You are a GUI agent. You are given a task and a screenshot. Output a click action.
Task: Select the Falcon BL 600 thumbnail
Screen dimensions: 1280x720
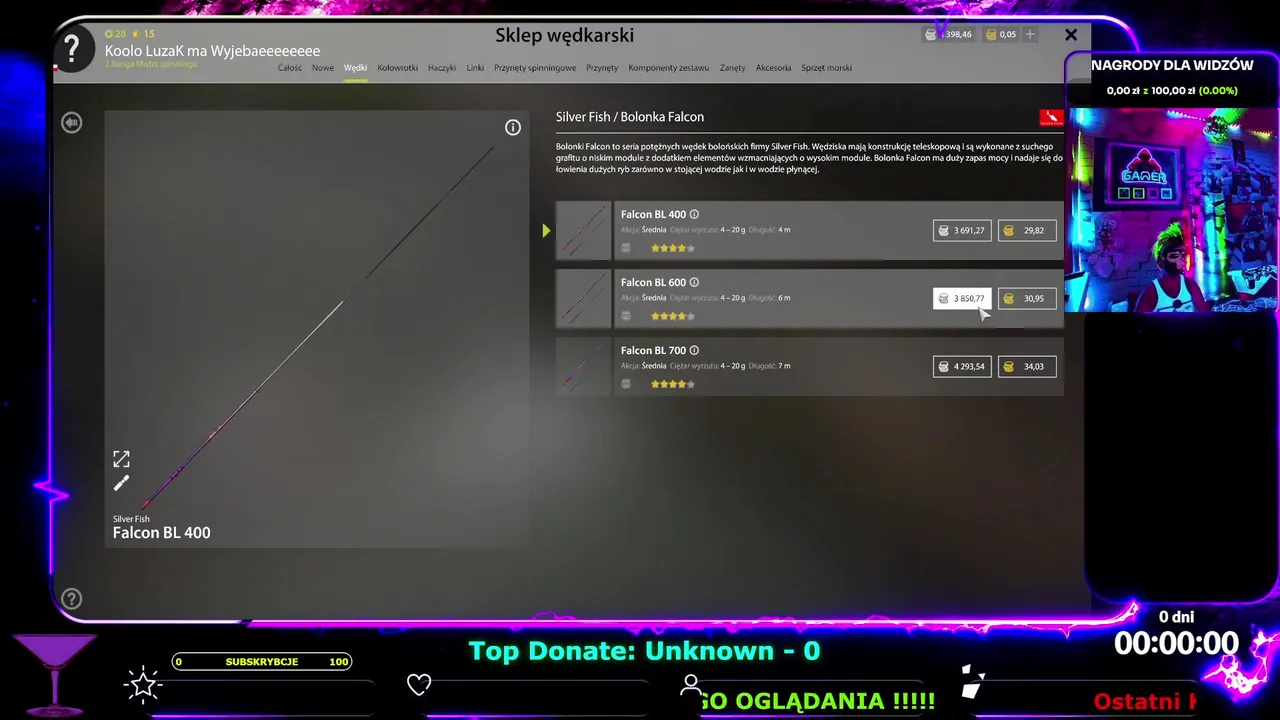click(583, 299)
